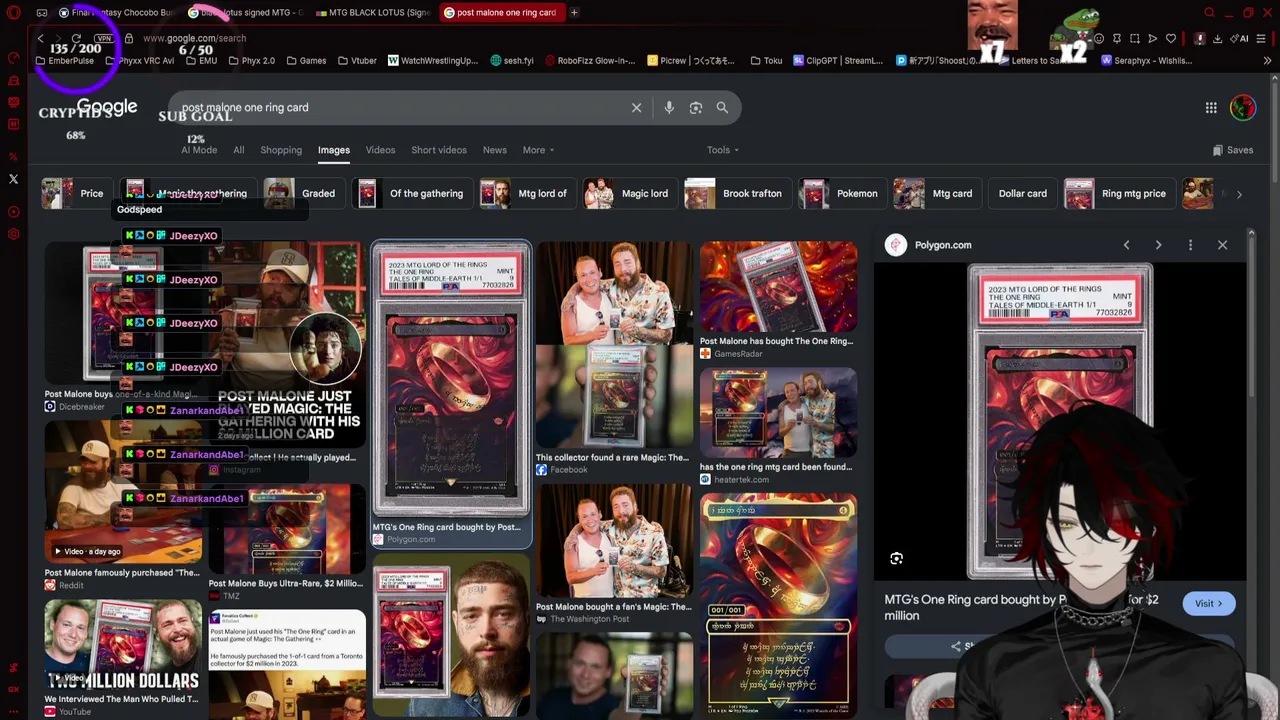
Task: Open the Google apps grid
Action: pos(1211,108)
